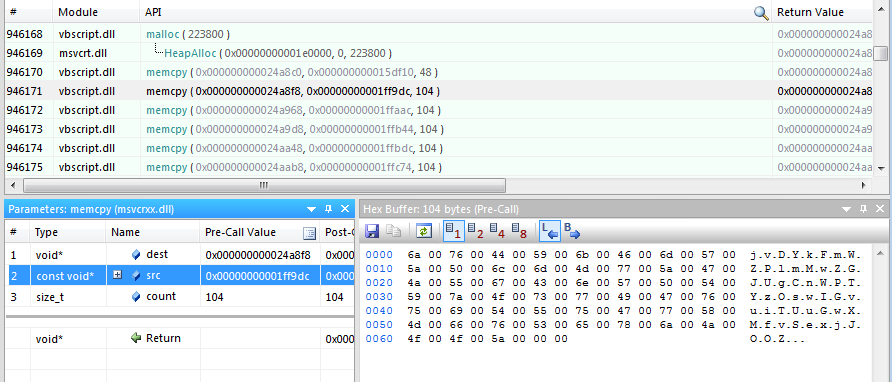Click the dest parameter icon
This screenshot has width=892, height=382.
[135, 254]
